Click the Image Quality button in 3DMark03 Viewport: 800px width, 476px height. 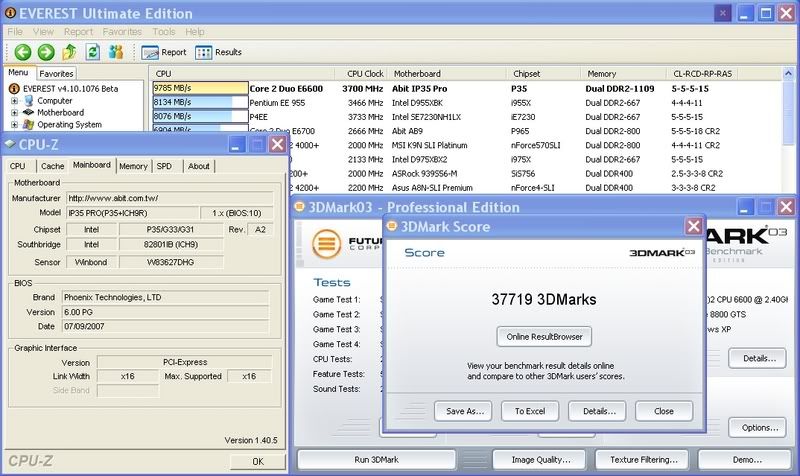(541, 460)
